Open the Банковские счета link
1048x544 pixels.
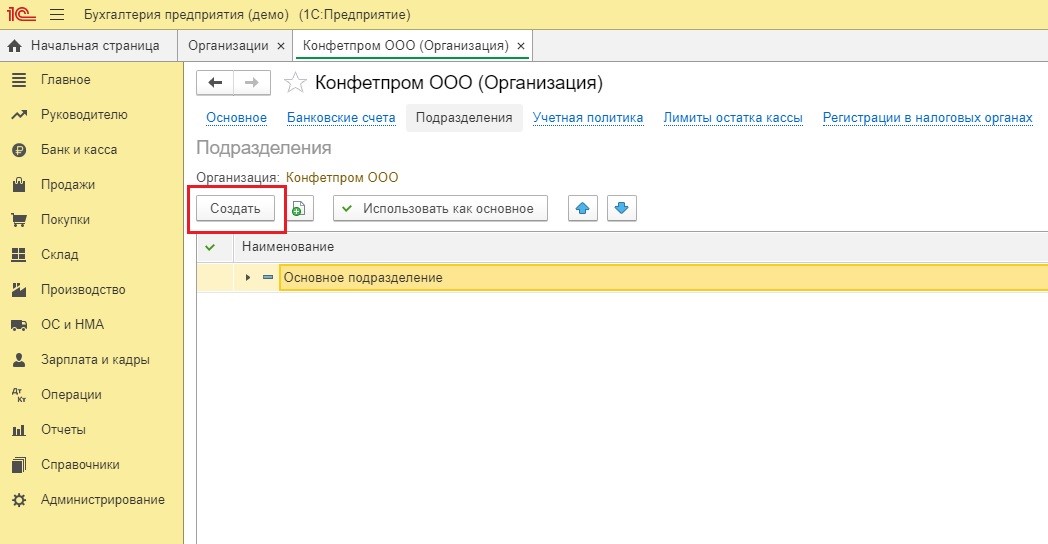coord(341,118)
